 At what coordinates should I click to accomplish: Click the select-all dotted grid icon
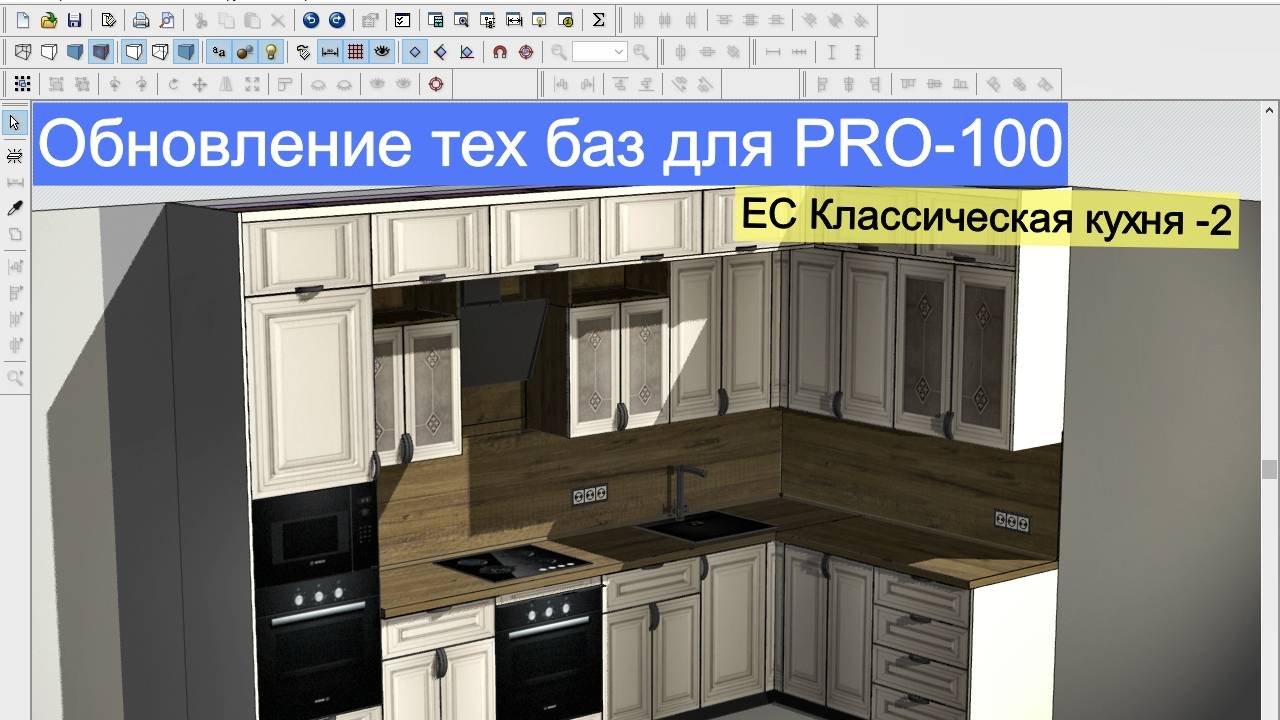pos(22,84)
